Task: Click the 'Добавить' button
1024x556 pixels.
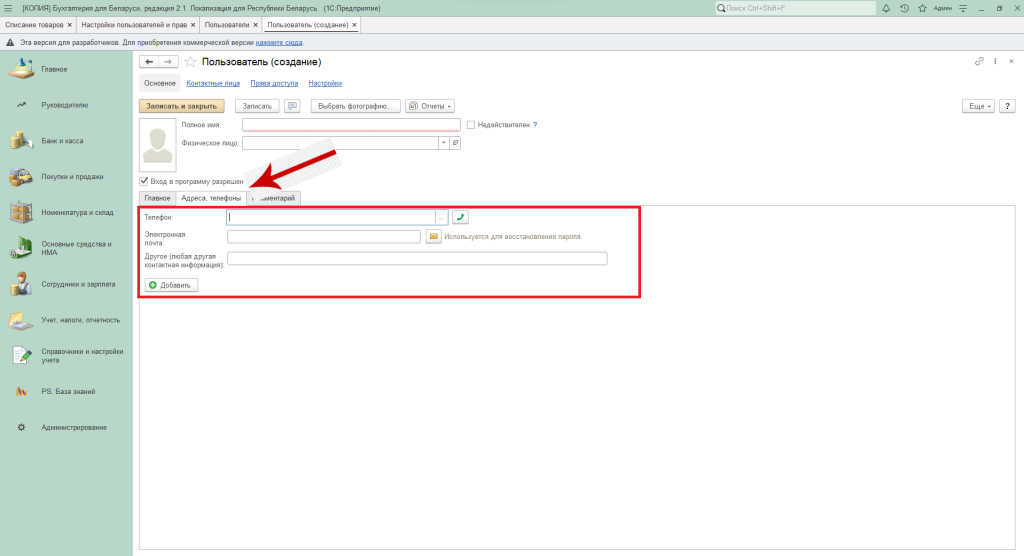Action: pyautogui.click(x=171, y=285)
